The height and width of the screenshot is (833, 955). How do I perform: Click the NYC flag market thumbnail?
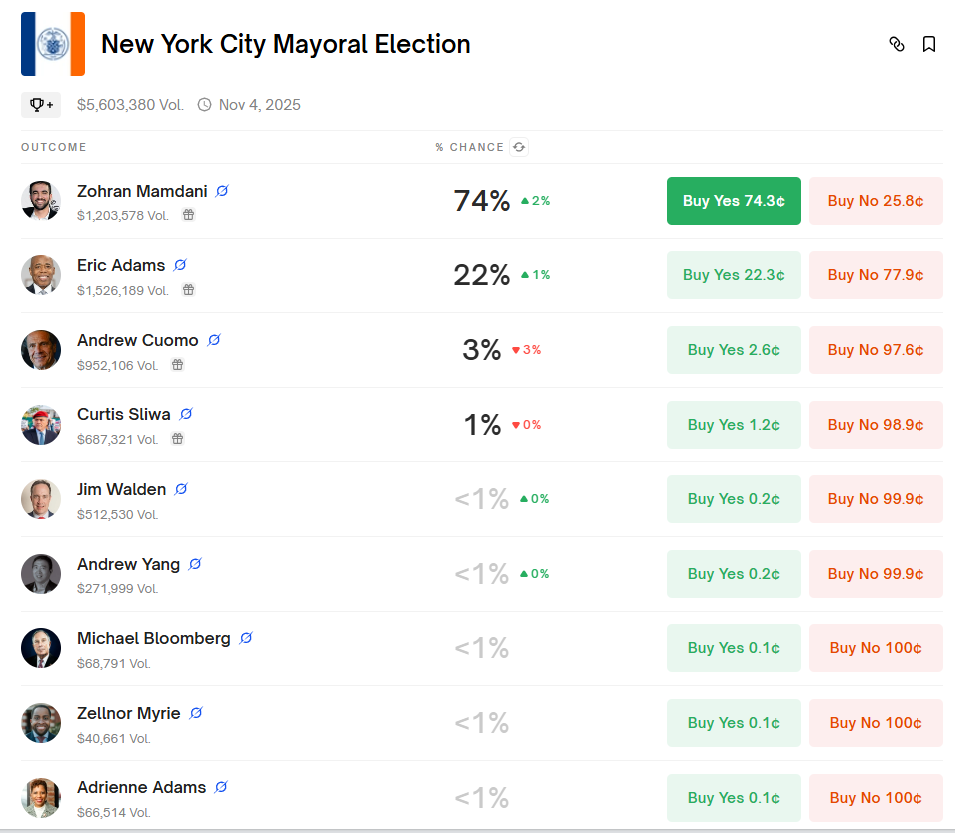click(x=53, y=44)
